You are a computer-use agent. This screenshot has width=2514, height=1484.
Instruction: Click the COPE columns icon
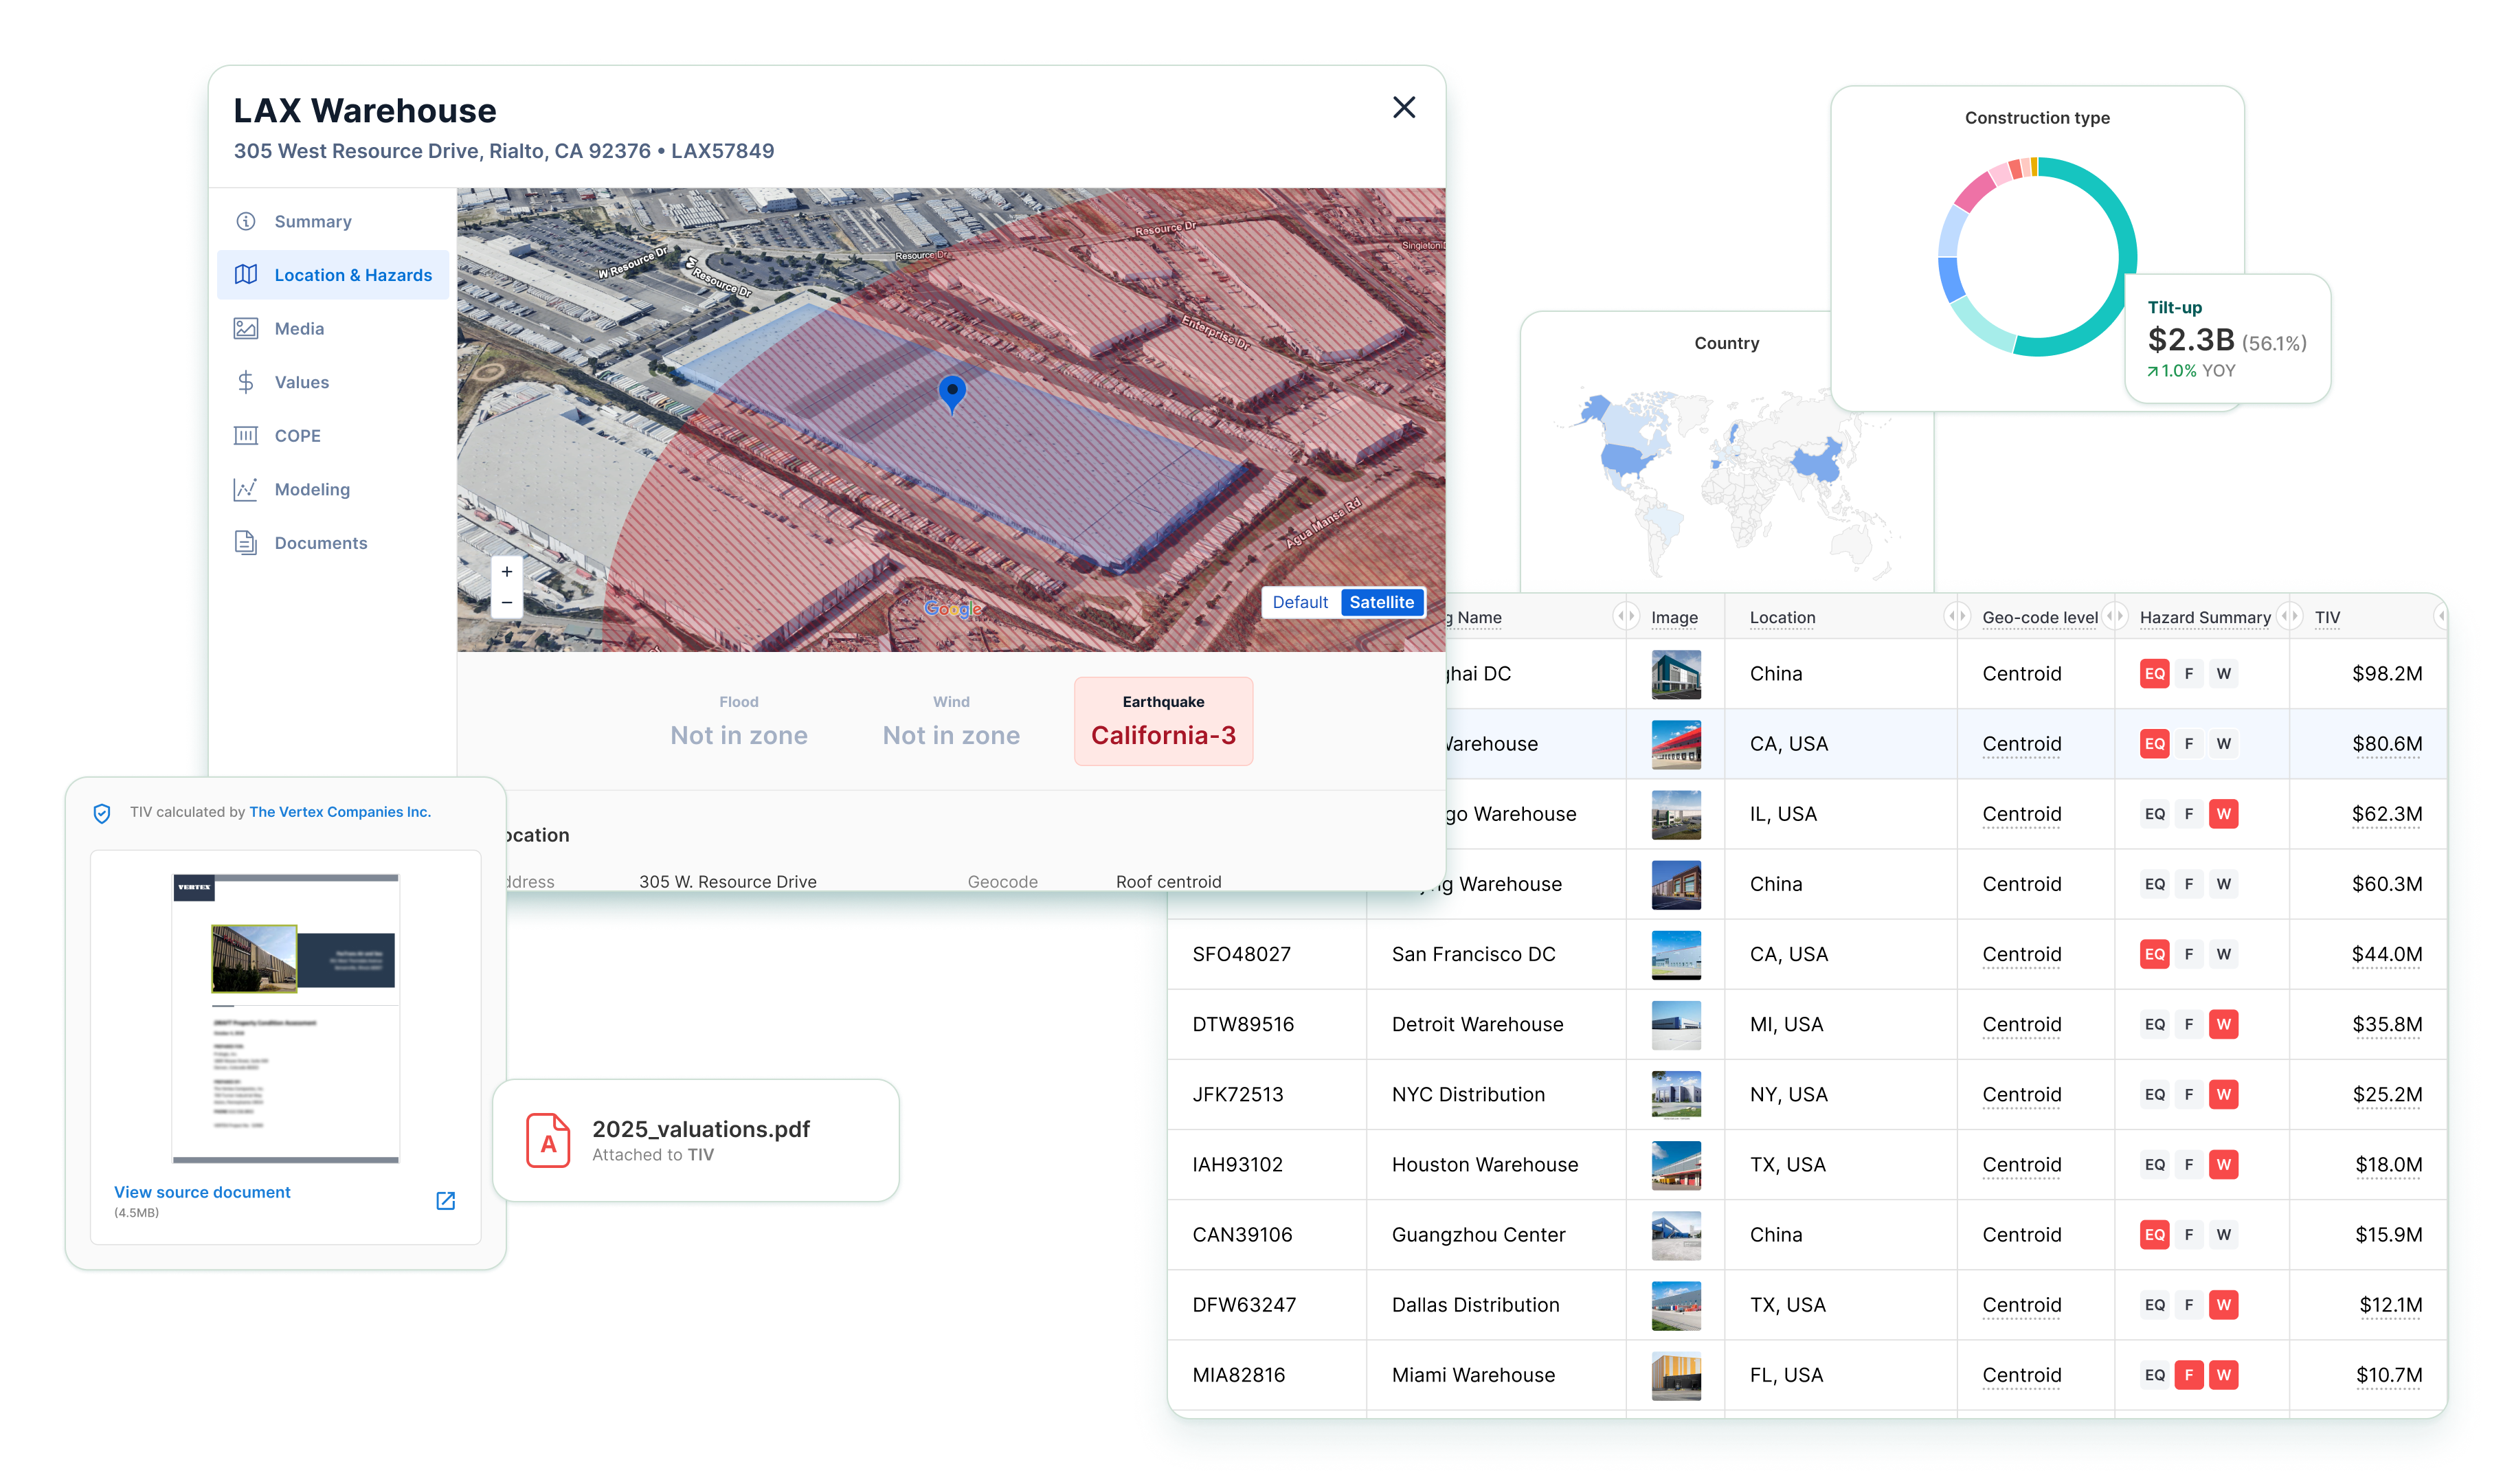click(x=245, y=435)
